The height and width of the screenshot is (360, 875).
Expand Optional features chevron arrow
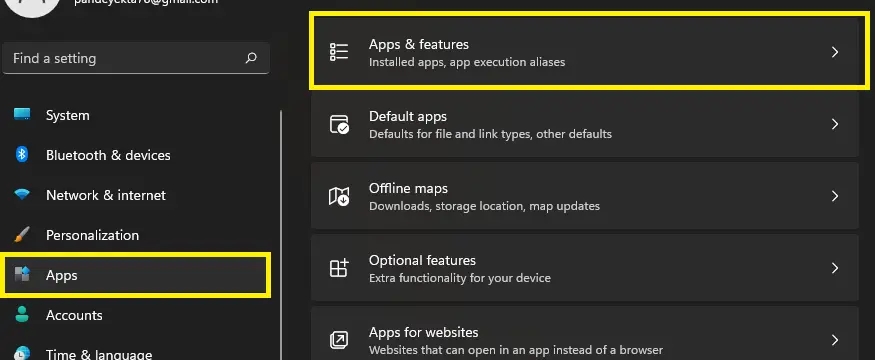[x=835, y=268]
